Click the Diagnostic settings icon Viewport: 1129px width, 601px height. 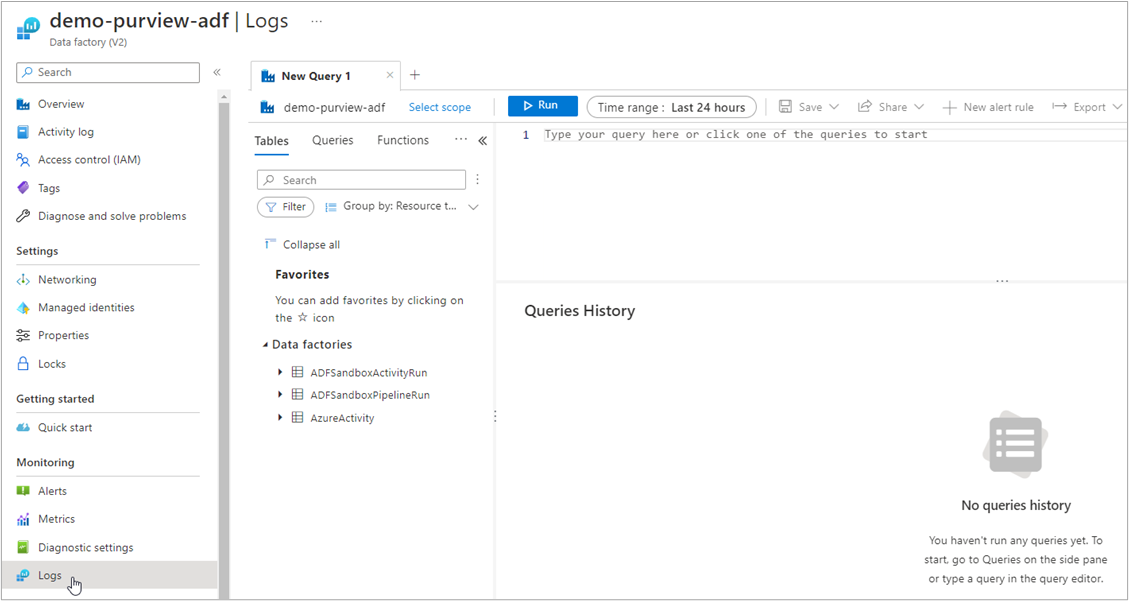pos(23,548)
